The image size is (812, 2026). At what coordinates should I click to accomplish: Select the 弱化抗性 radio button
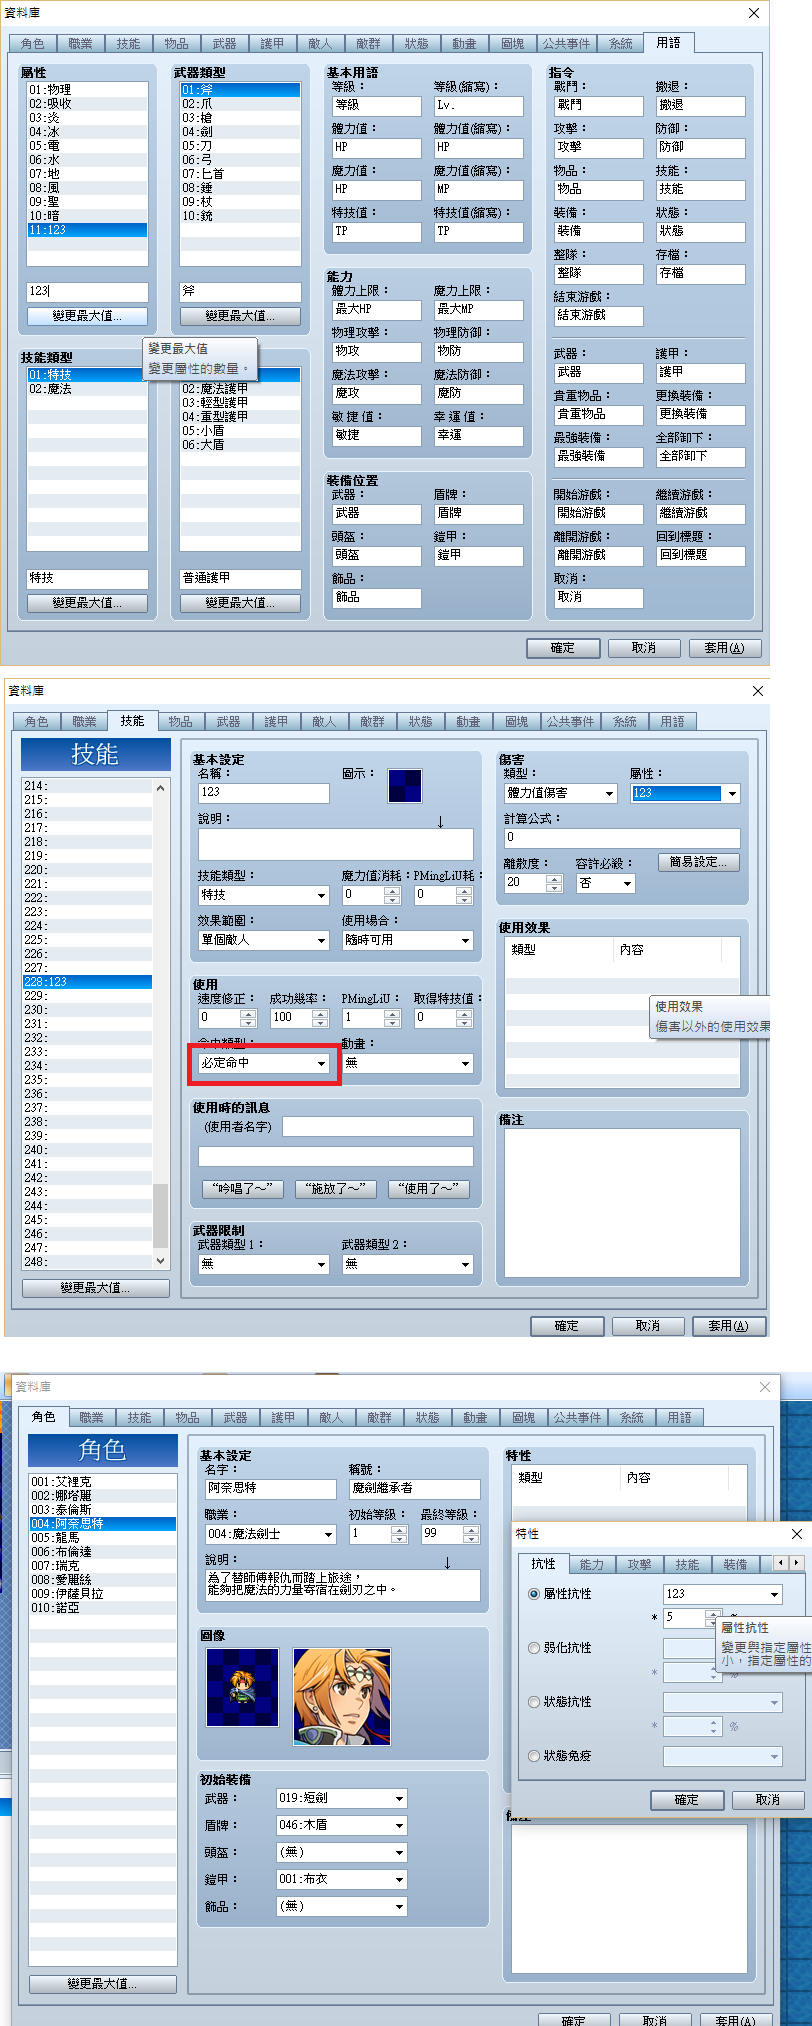pyautogui.click(x=534, y=1648)
